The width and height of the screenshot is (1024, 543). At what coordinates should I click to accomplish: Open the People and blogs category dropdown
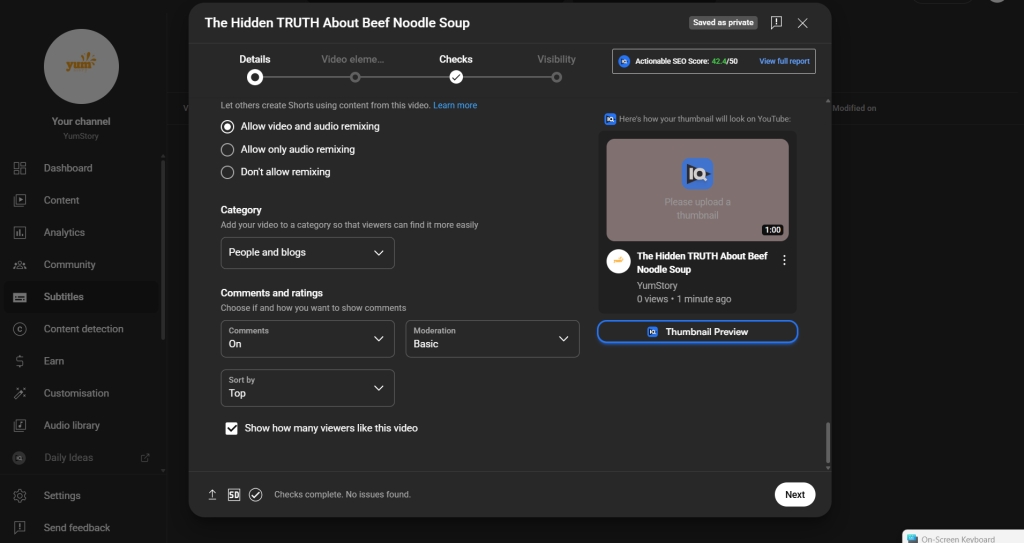click(307, 253)
